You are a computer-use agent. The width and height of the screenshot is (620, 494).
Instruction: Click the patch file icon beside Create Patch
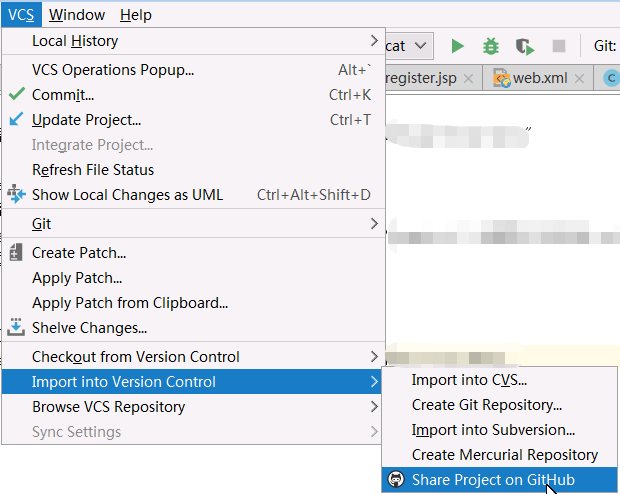coord(15,252)
